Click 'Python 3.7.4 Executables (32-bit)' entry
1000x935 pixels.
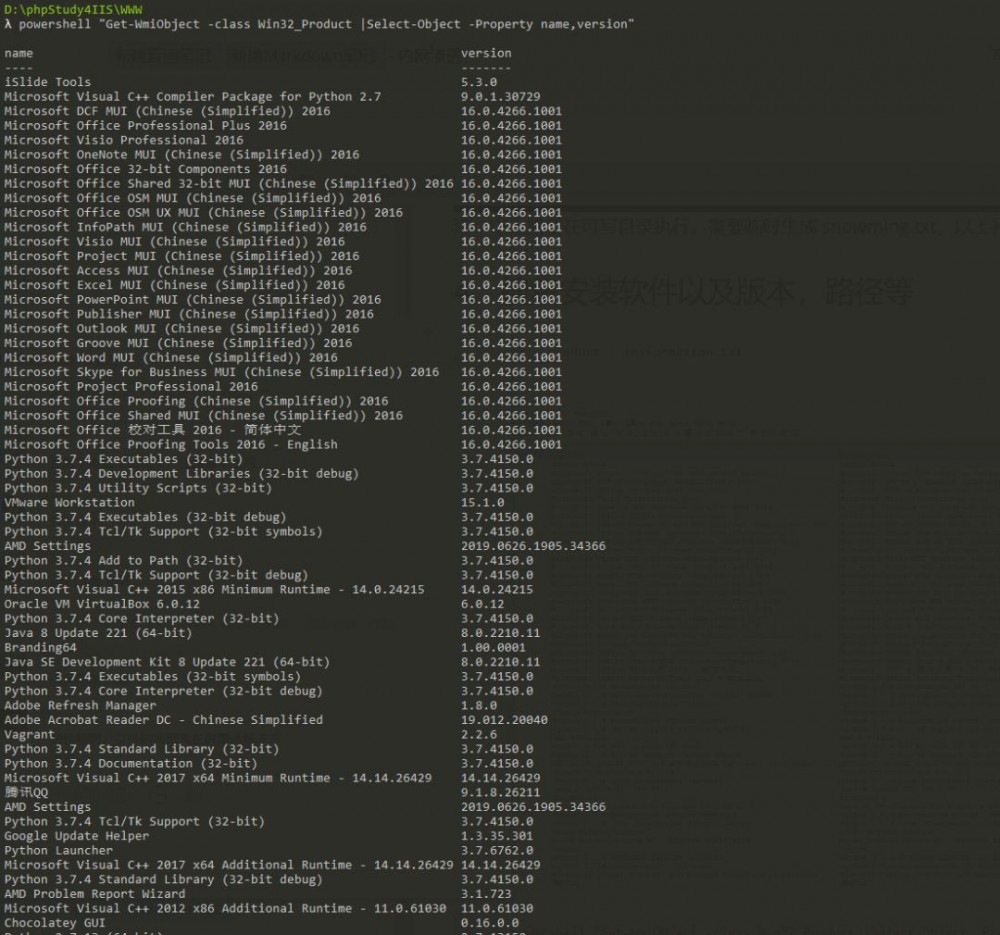[124, 459]
